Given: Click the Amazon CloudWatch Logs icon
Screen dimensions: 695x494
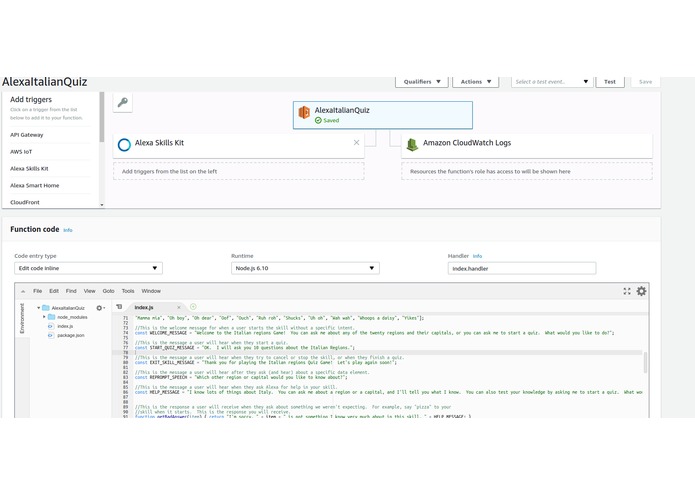Looking at the screenshot, I should 412,144.
